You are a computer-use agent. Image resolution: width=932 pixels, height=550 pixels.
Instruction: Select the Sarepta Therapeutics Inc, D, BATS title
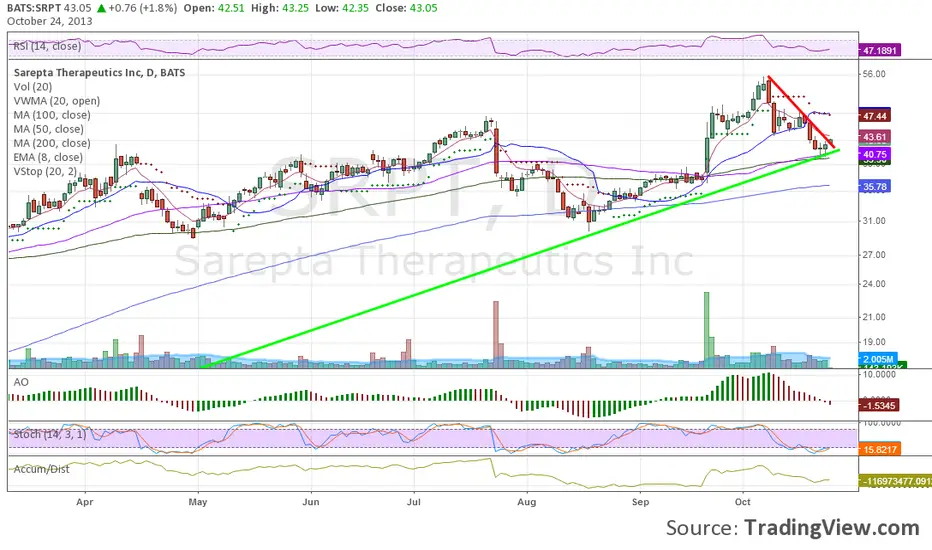pyautogui.click(x=99, y=73)
